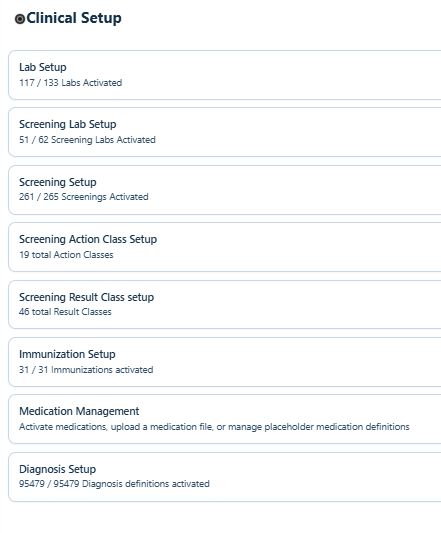The height and width of the screenshot is (533, 441).
Task: Open the Diagnosis Setup card
Action: [225, 477]
